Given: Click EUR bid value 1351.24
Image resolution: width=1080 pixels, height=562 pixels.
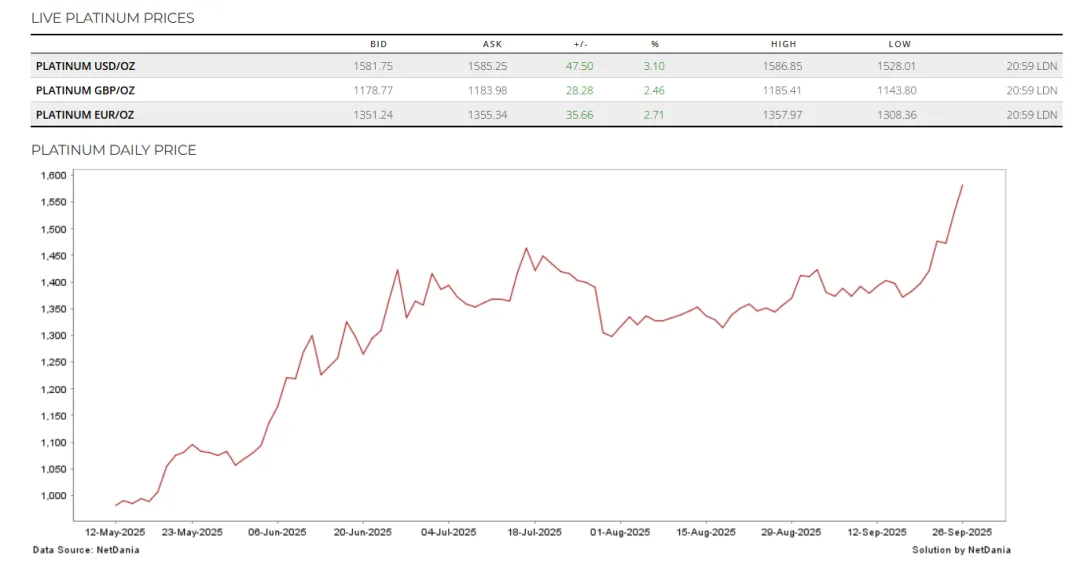Looking at the screenshot, I should coord(373,115).
